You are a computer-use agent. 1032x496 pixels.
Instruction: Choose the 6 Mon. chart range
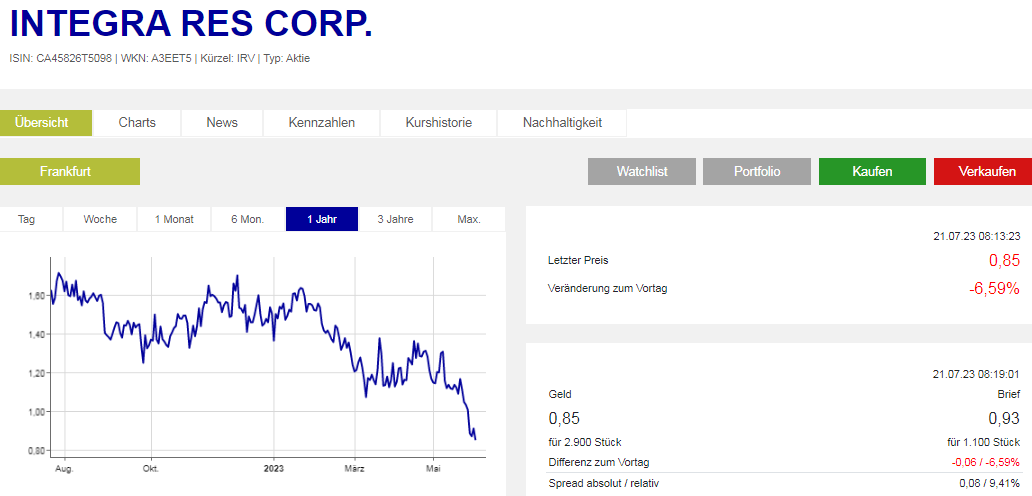pos(247,219)
